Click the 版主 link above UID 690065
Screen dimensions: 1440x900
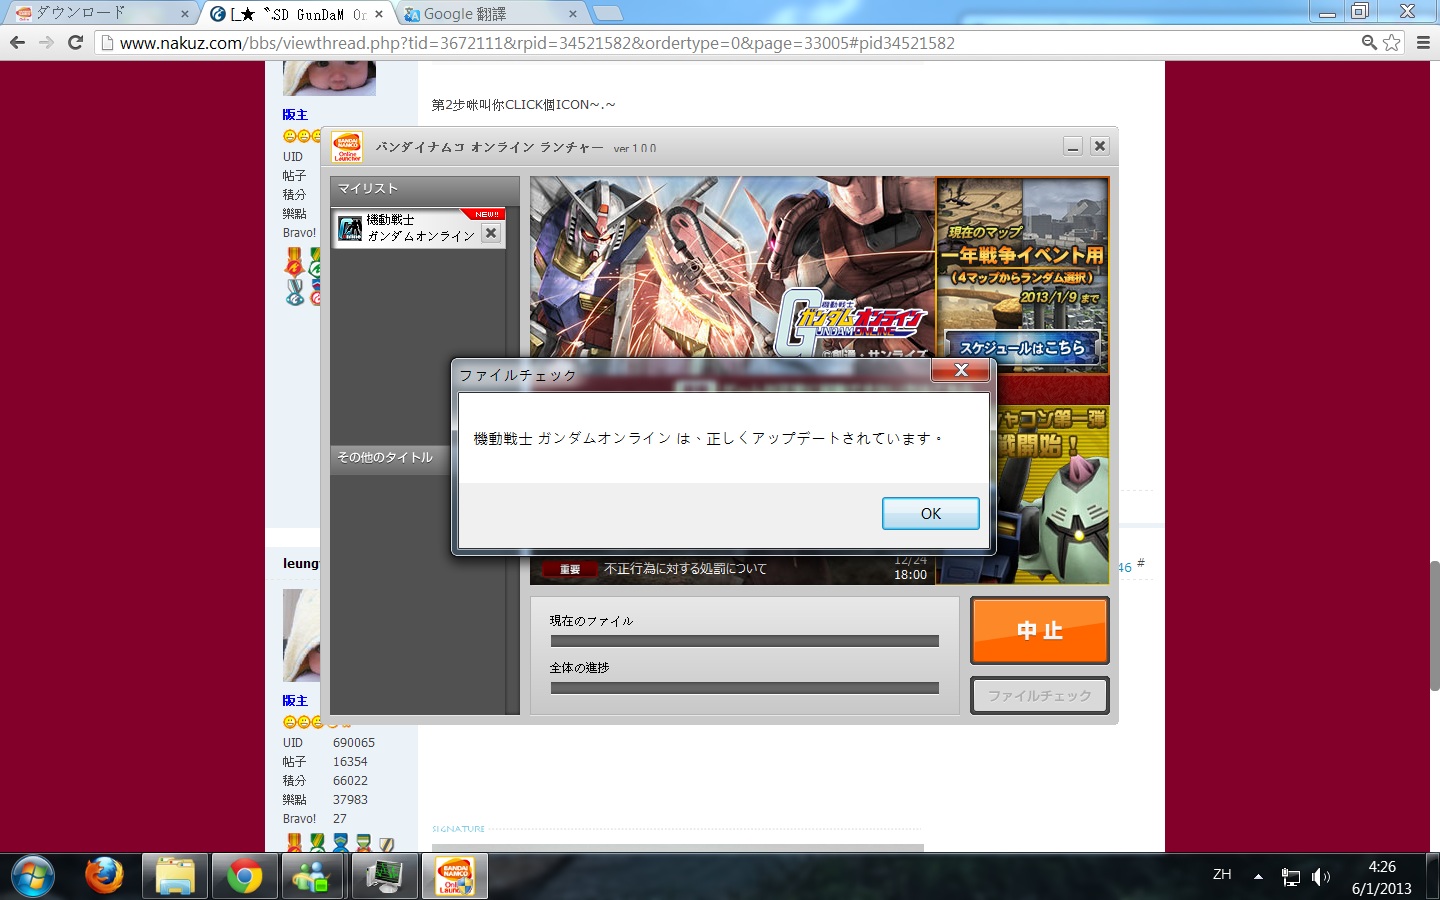[x=295, y=700]
